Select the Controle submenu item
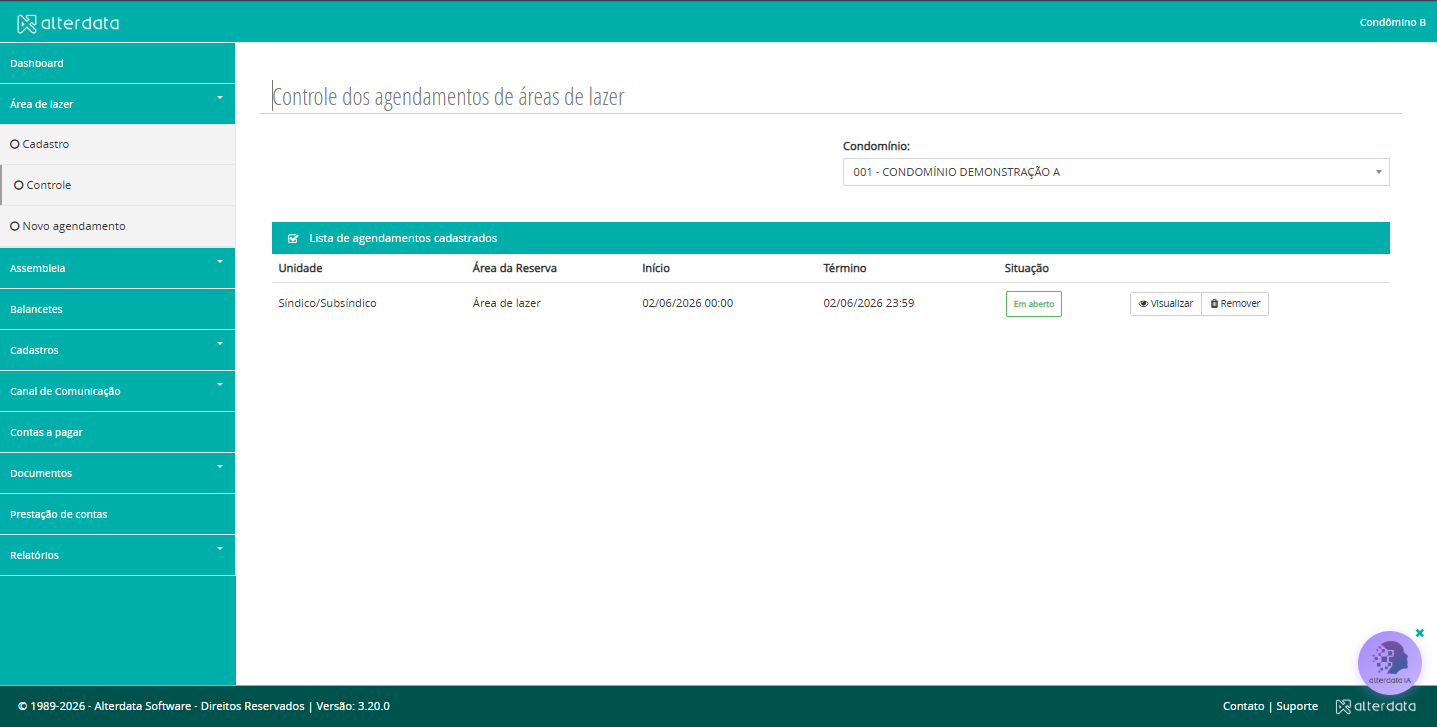The width and height of the screenshot is (1437, 727). 118,185
